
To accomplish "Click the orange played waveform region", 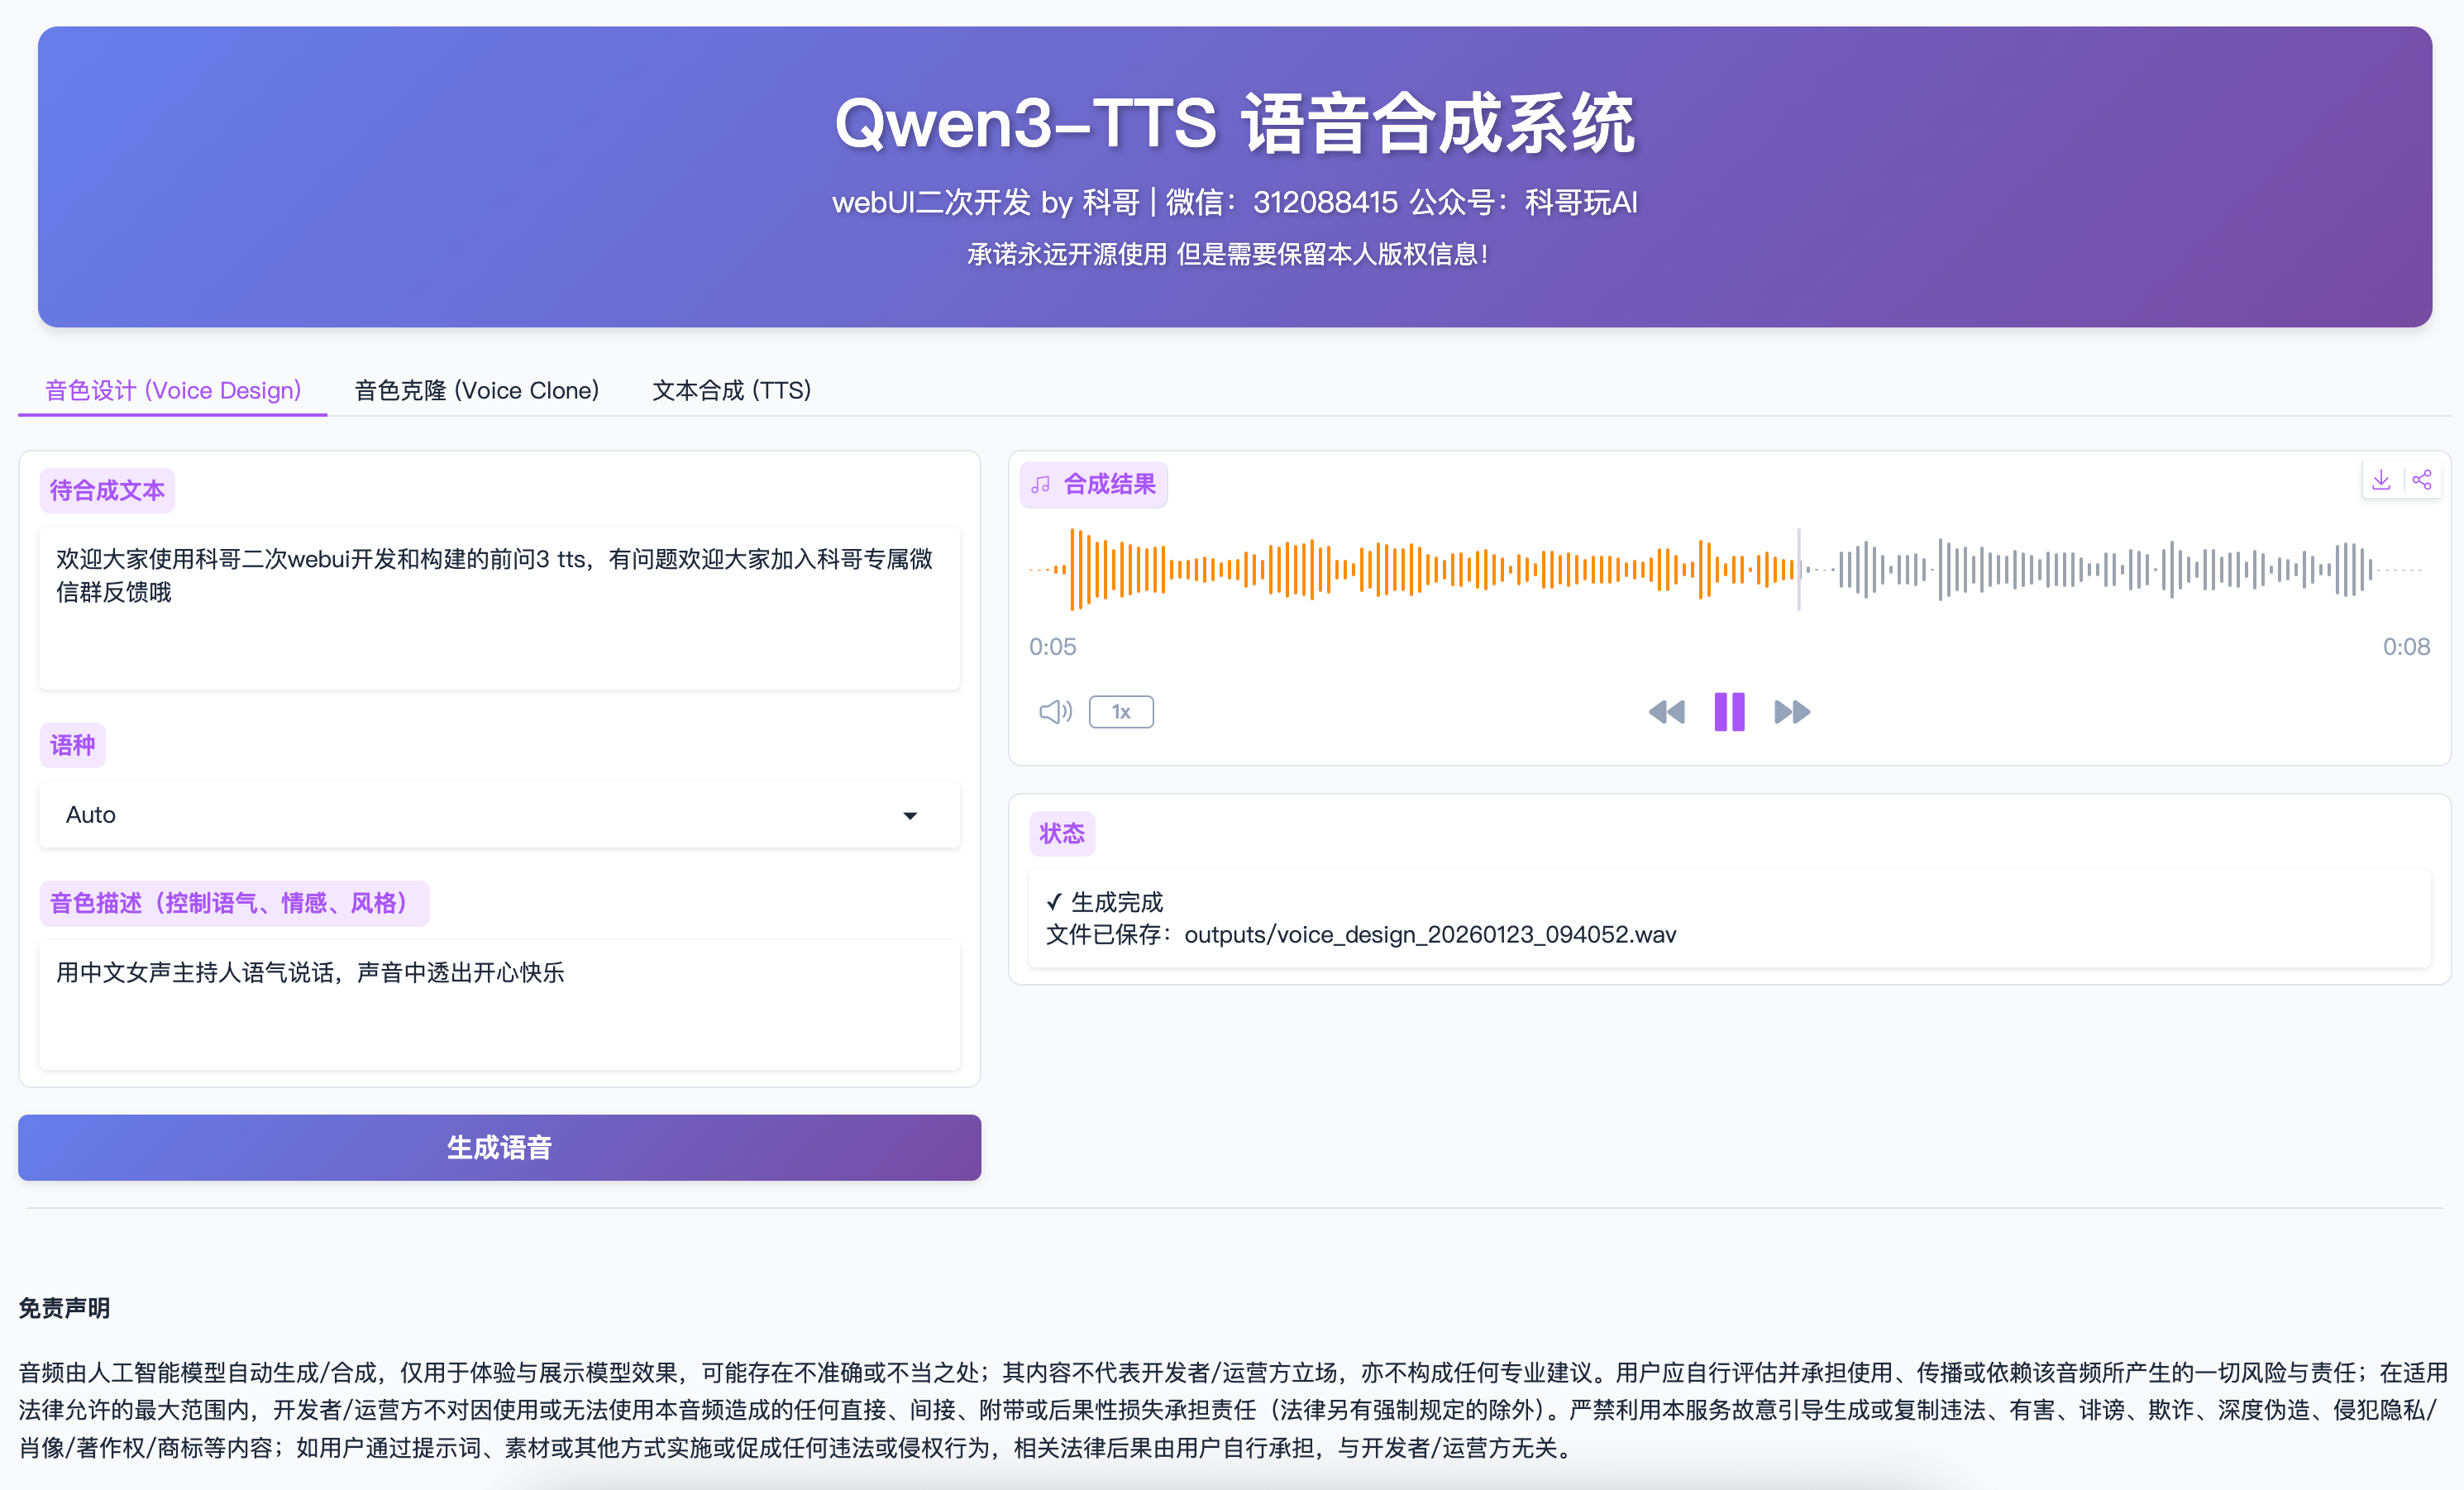I will (1400, 570).
